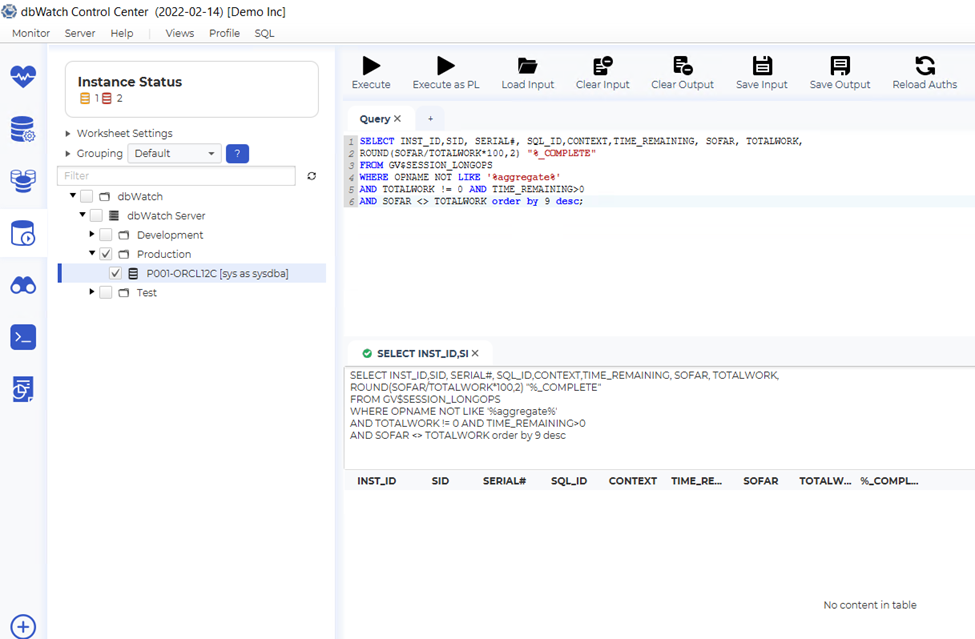Click the plus circle icon at sidebar bottom
The height and width of the screenshot is (639, 975).
pos(23,627)
